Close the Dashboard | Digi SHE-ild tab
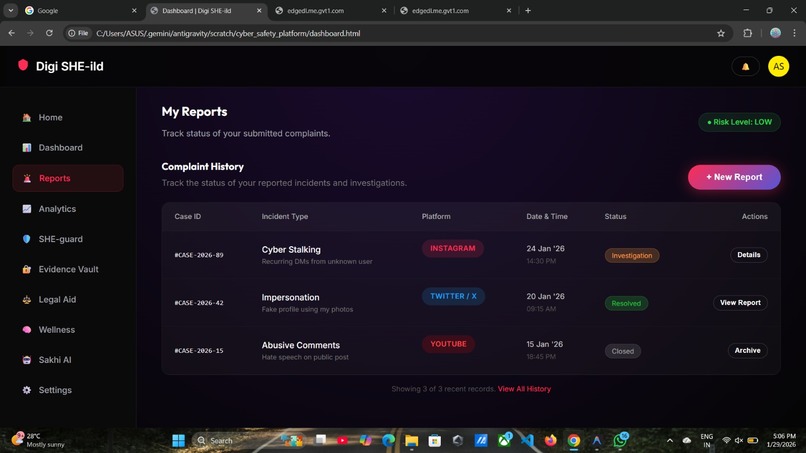Viewport: 806px width, 453px height. (259, 11)
